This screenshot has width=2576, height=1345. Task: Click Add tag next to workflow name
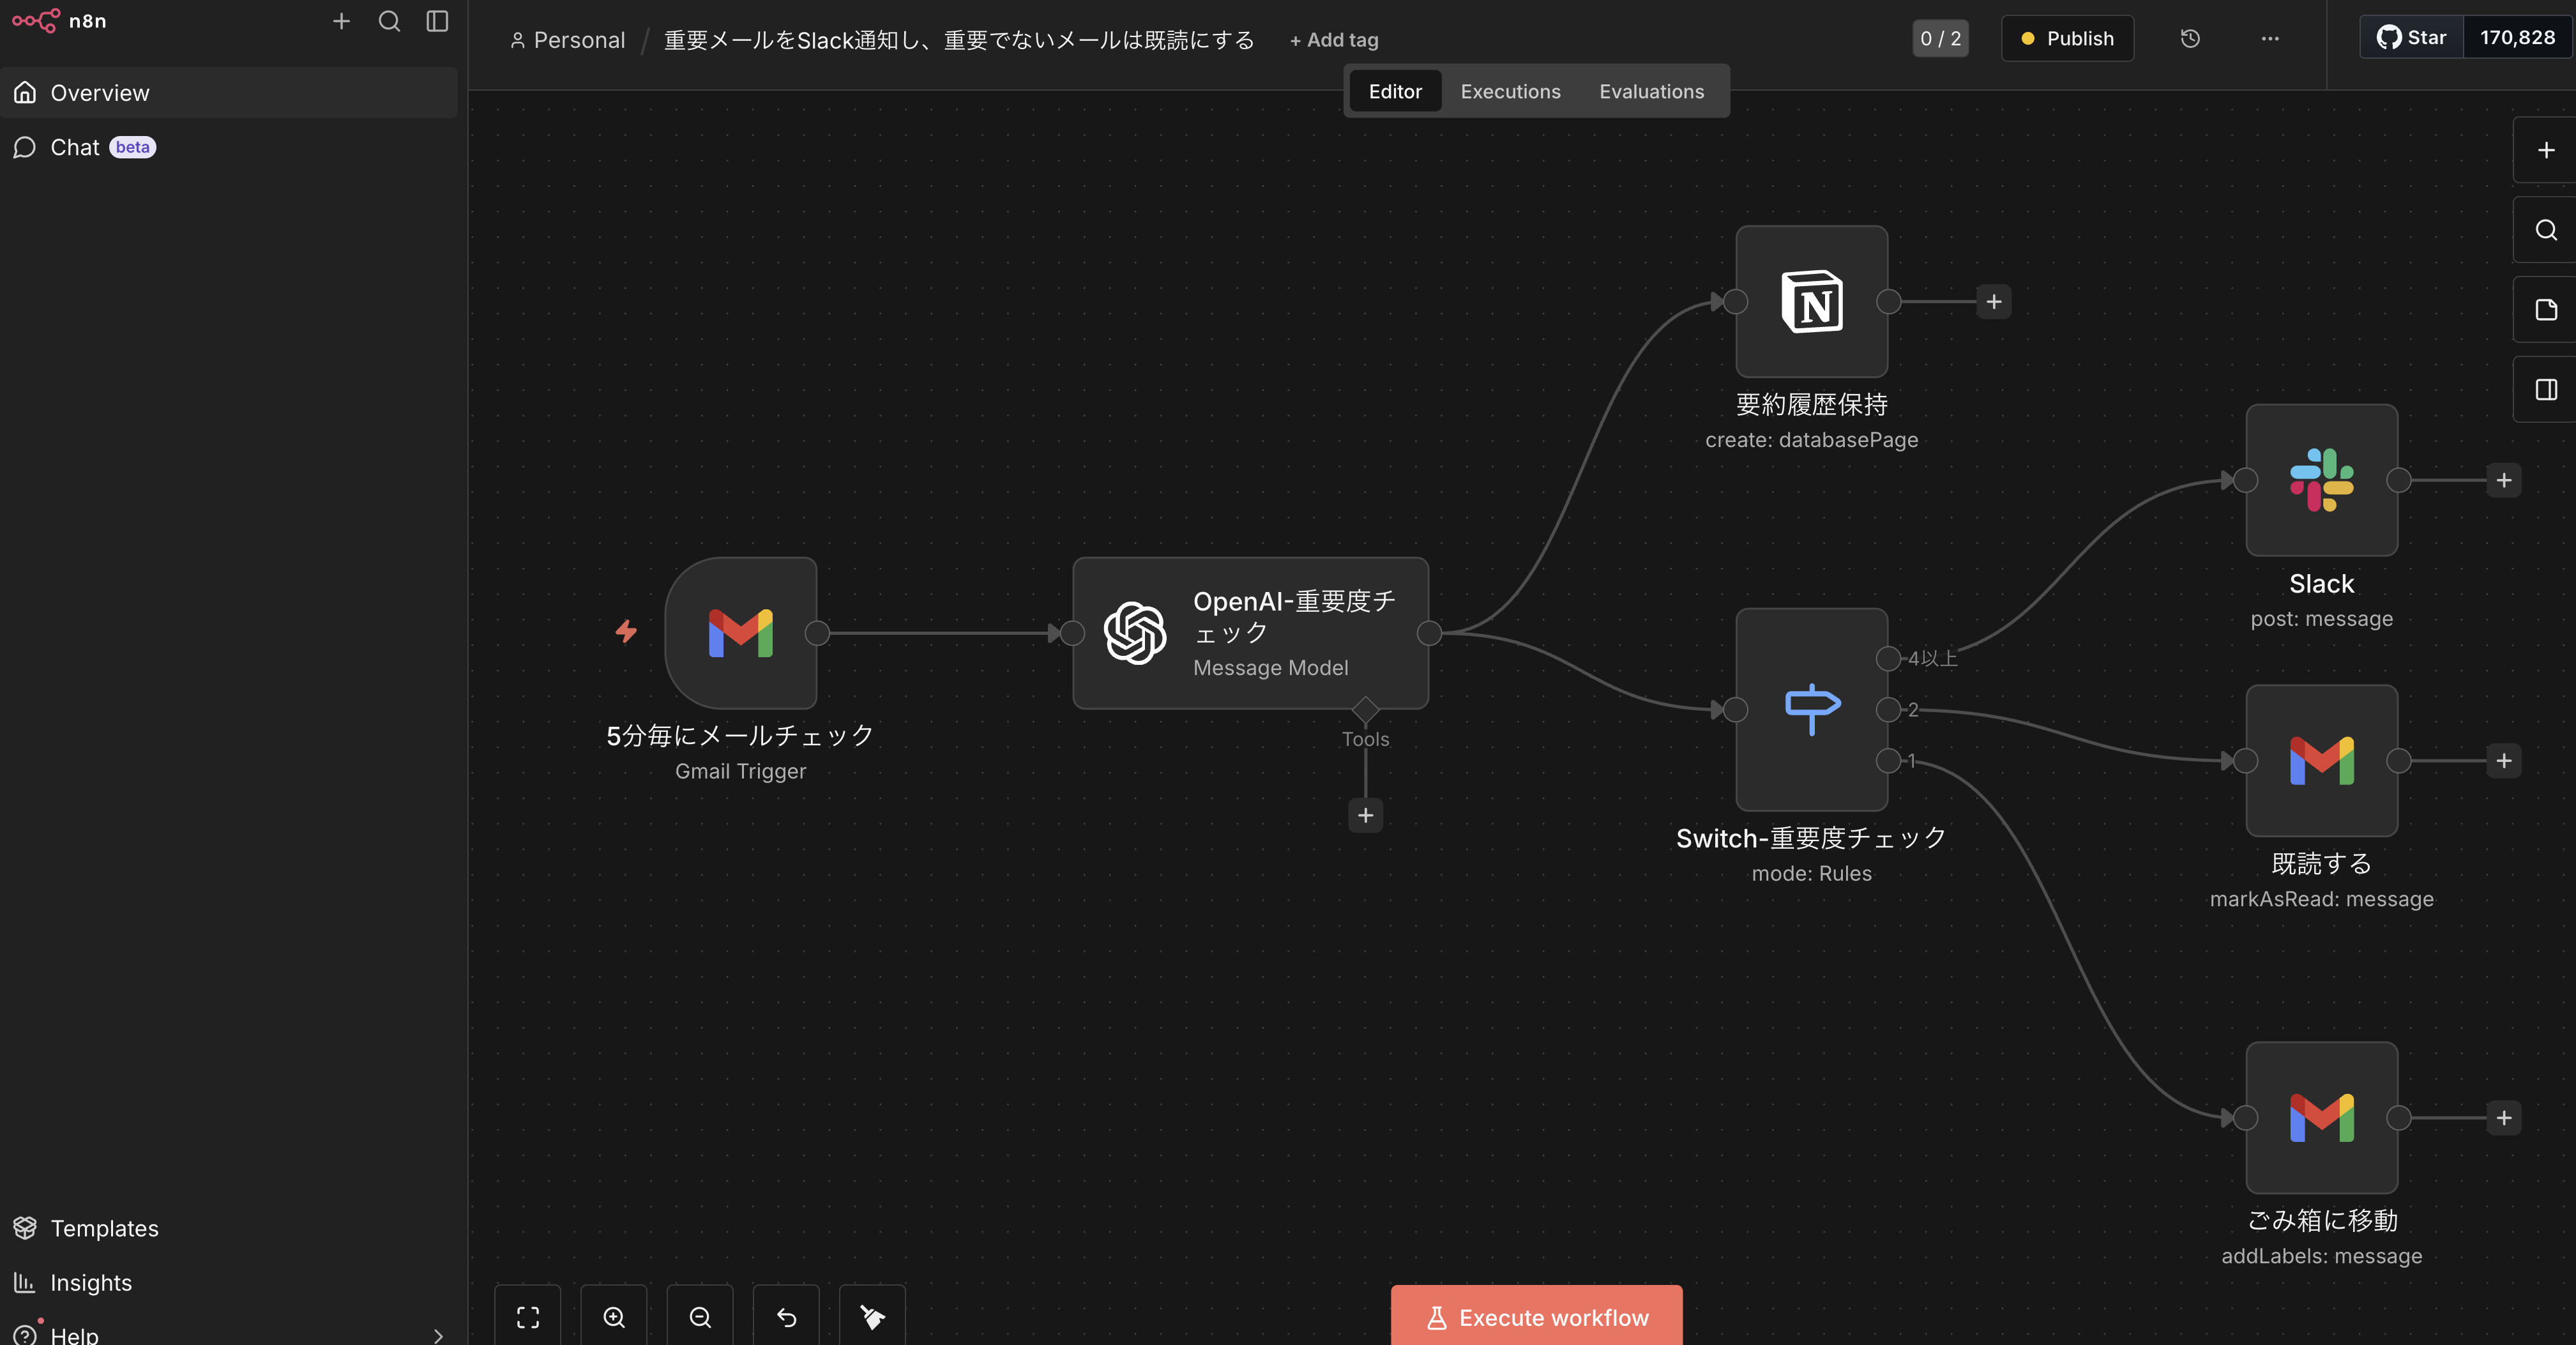(1333, 40)
